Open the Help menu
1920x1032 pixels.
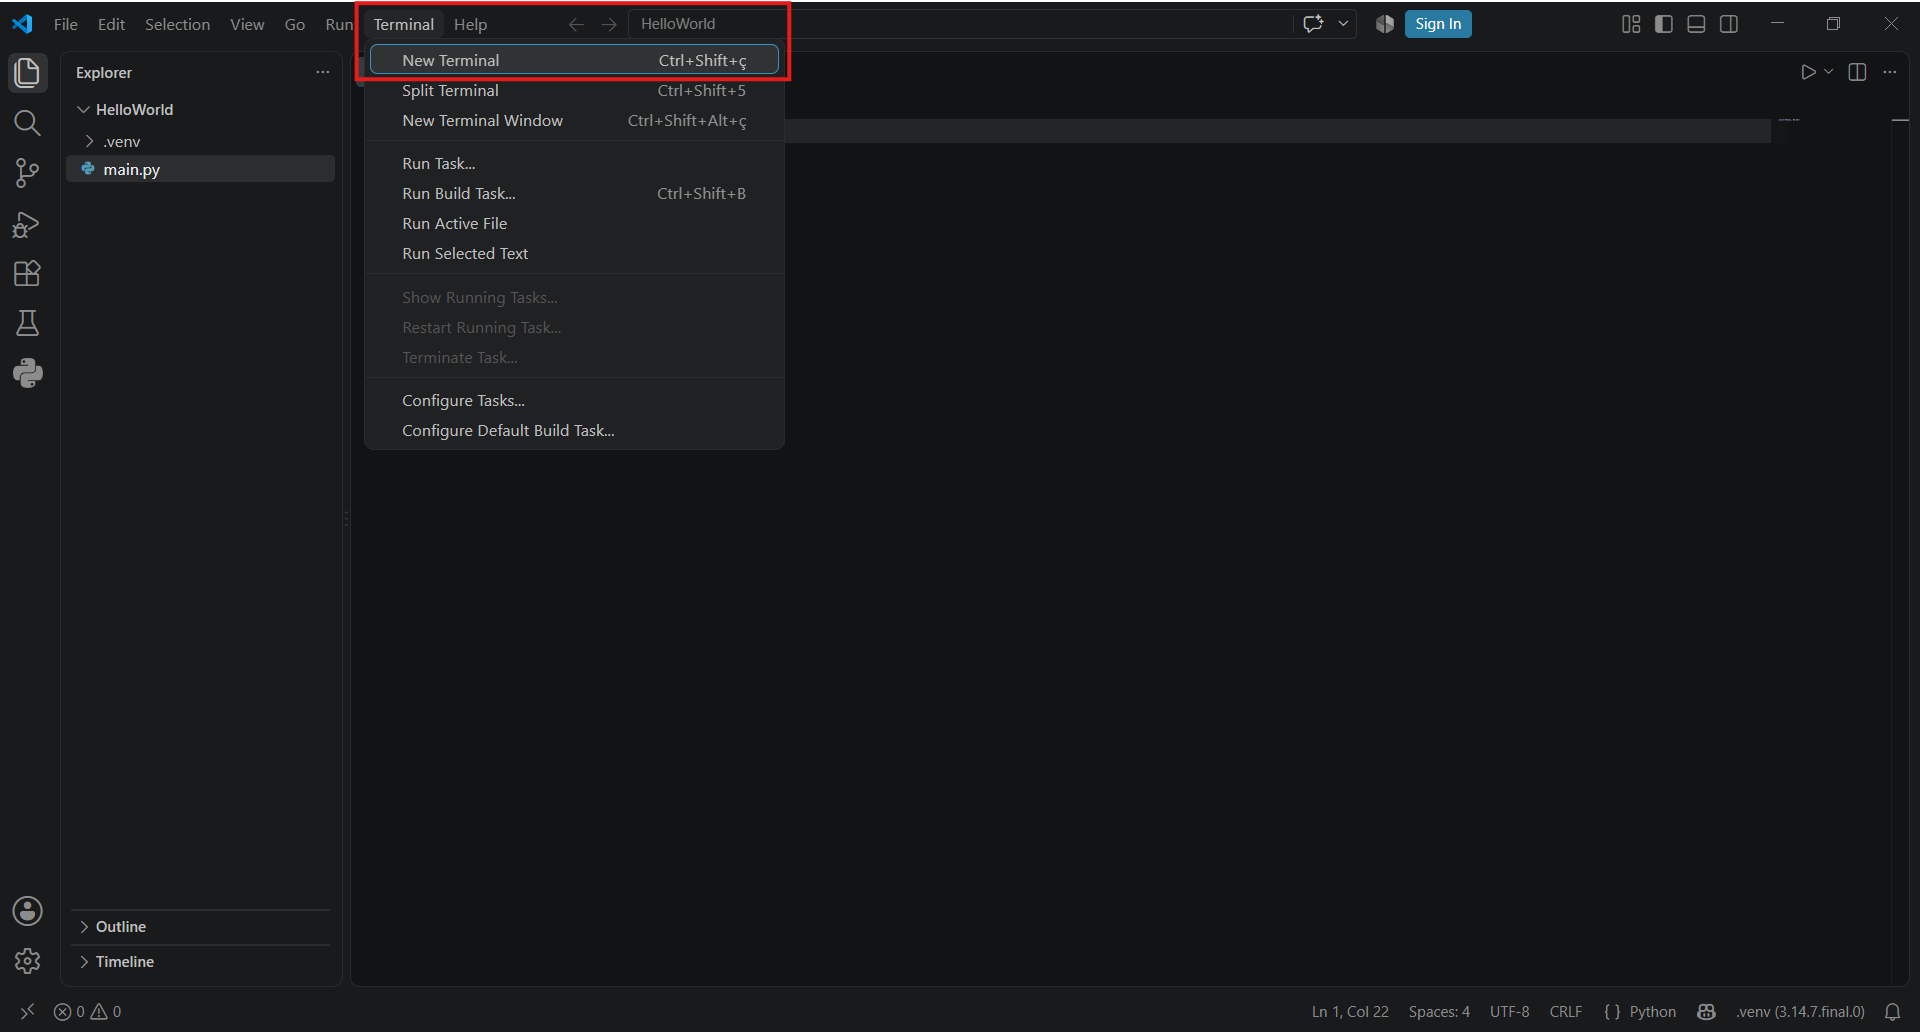coord(470,24)
